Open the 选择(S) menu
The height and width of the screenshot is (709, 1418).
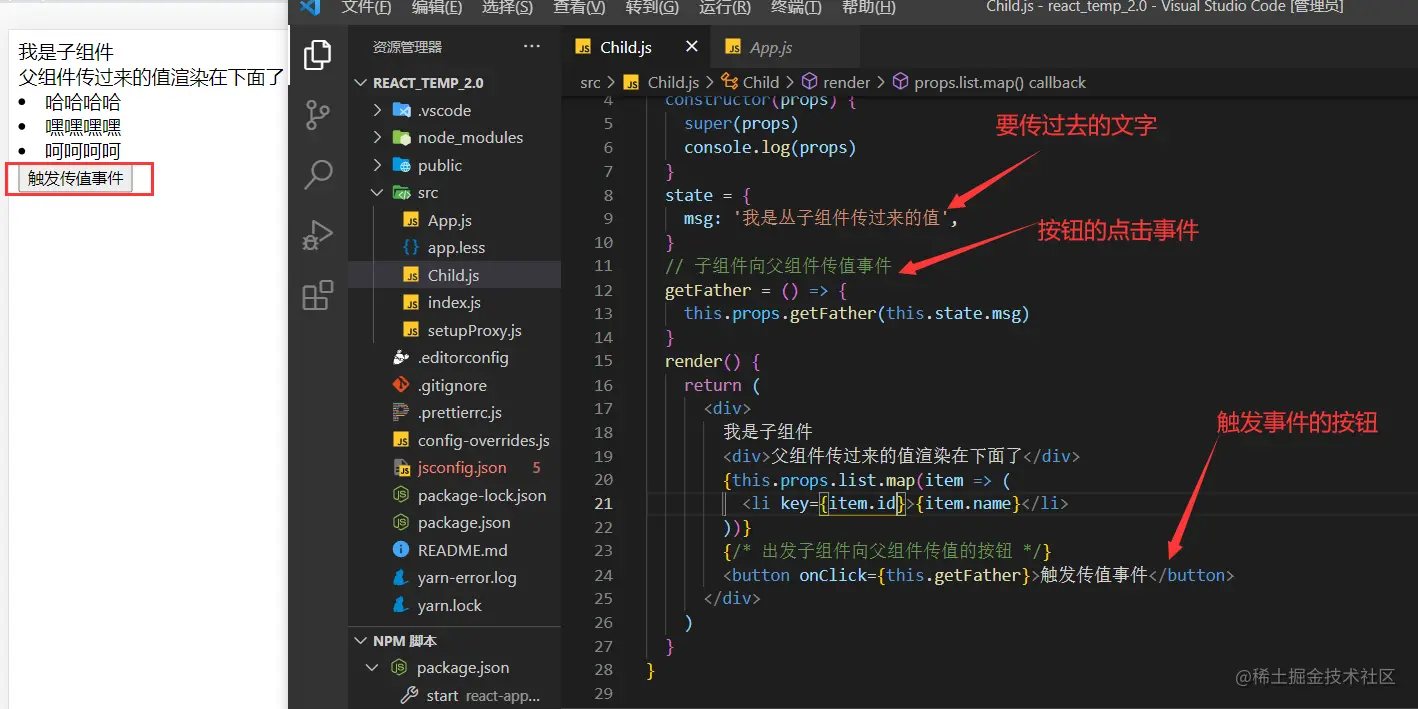507,7
